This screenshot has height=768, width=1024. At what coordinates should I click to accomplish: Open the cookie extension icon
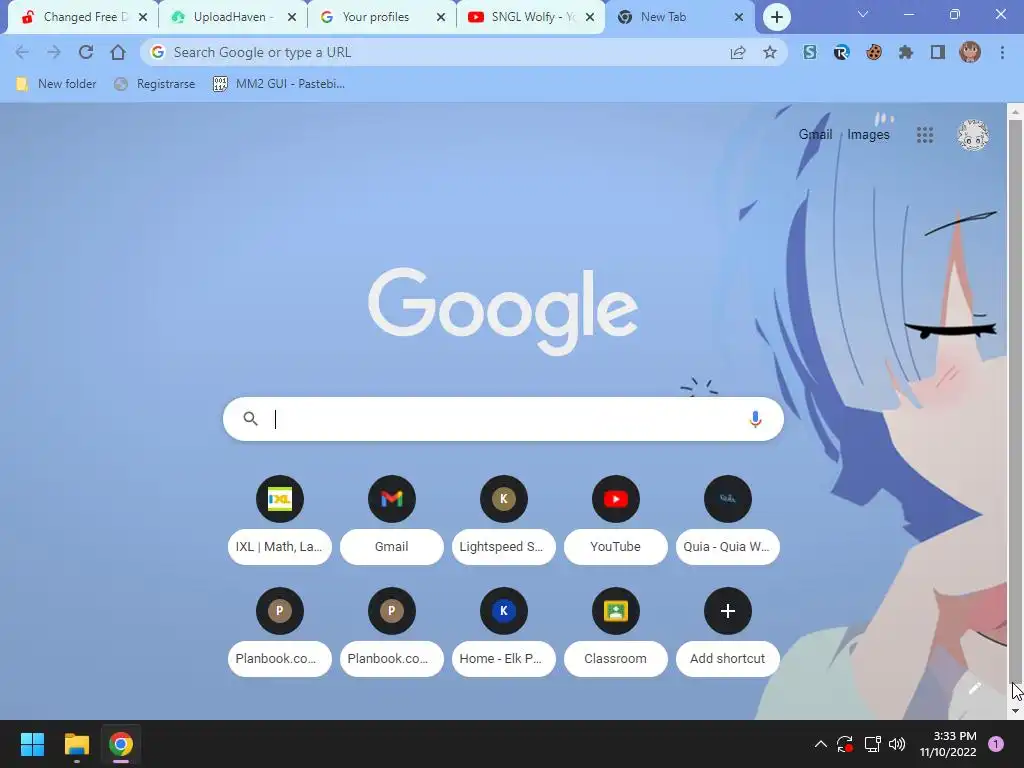[x=874, y=52]
